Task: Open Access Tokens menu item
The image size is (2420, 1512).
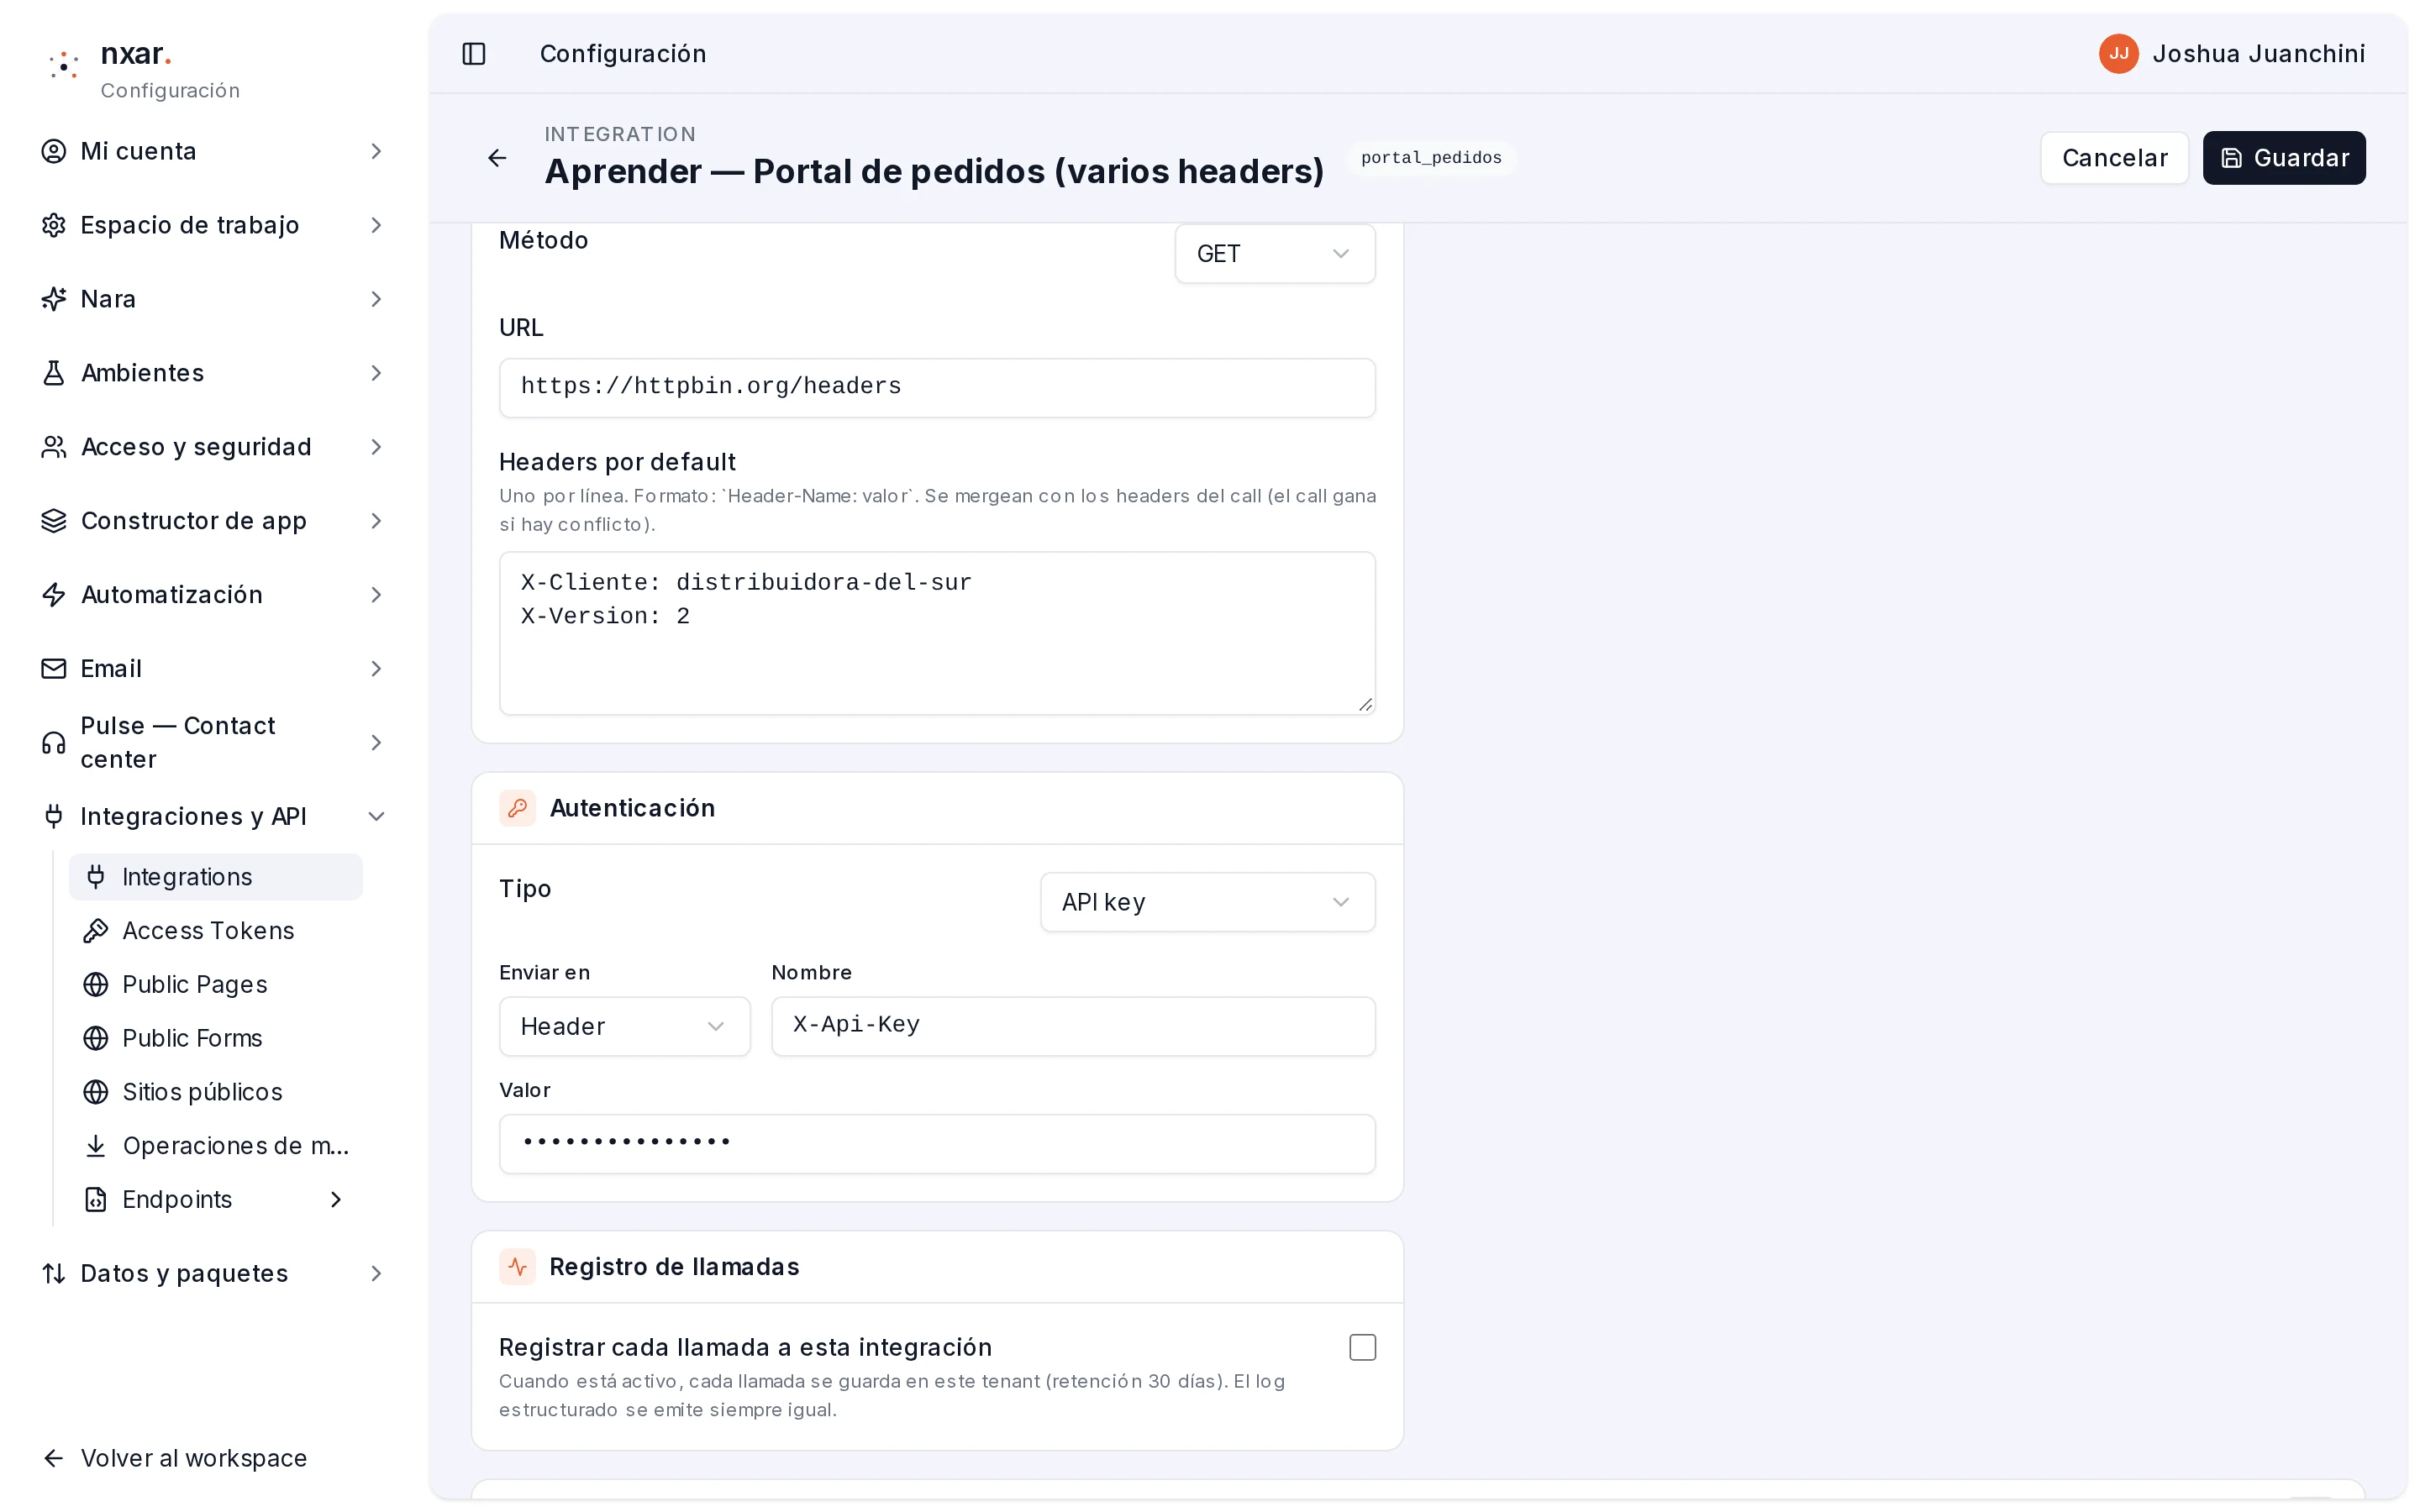Action: [x=215, y=931]
